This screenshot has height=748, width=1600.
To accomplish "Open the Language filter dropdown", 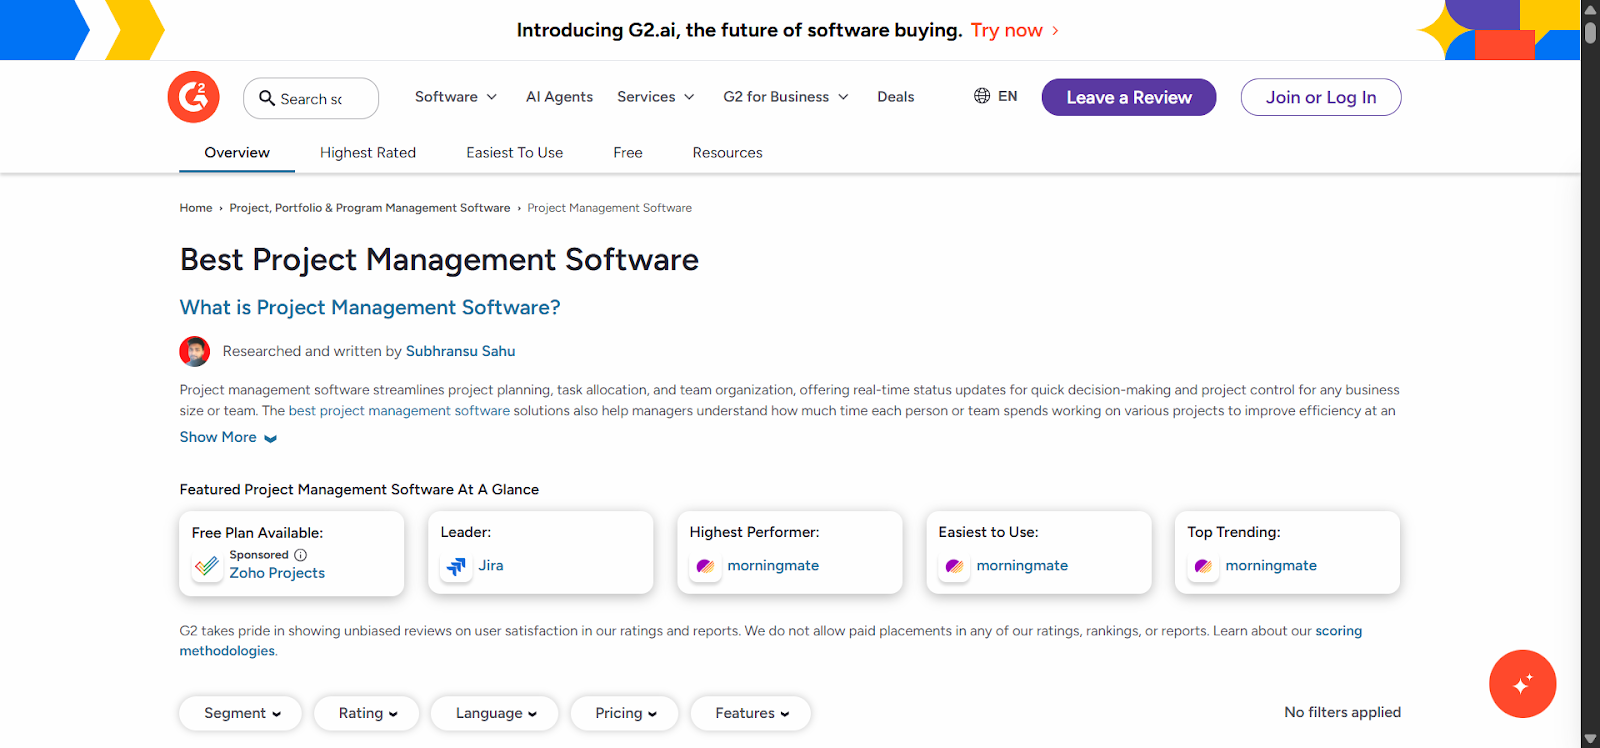I will (495, 713).
